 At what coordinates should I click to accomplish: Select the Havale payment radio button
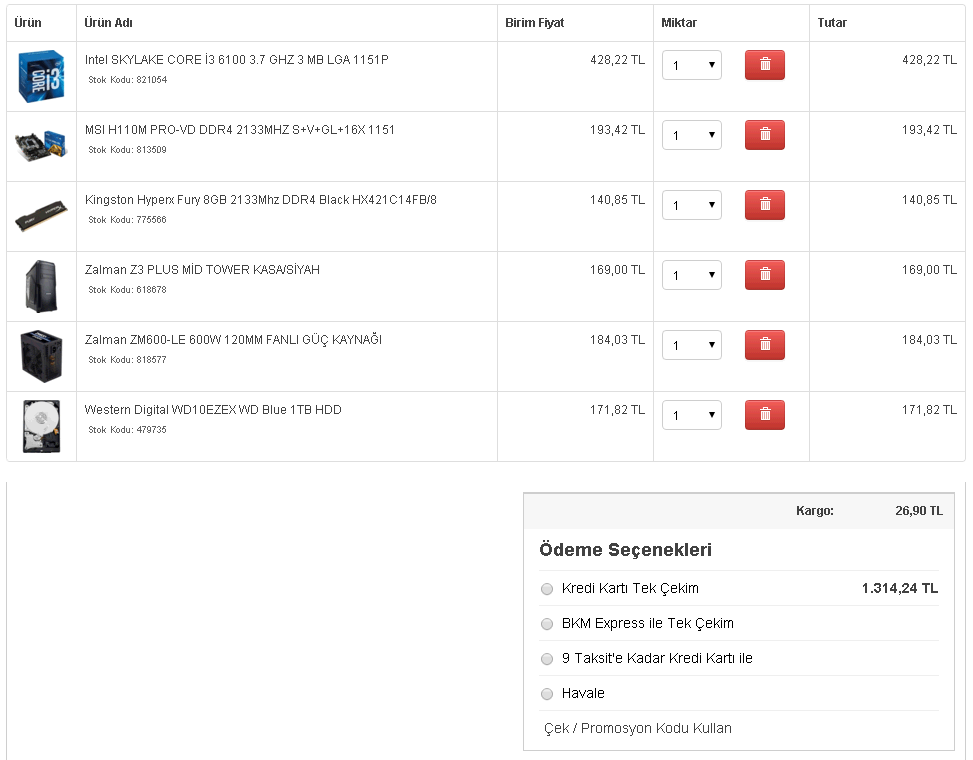point(547,694)
